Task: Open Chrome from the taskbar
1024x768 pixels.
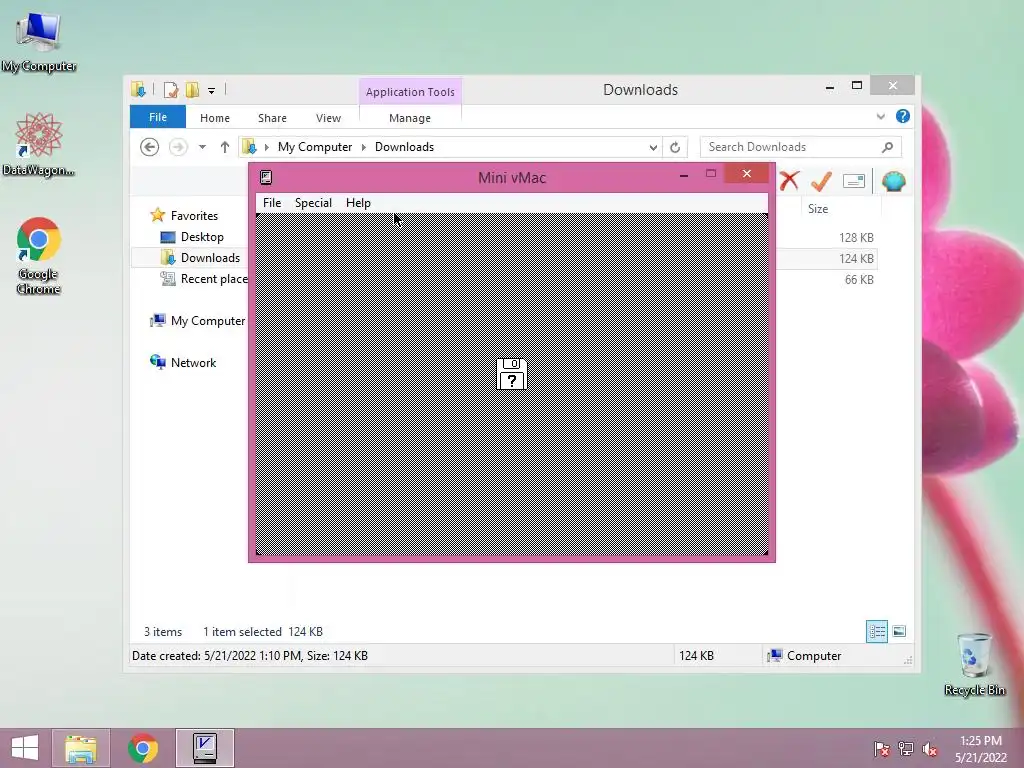Action: [143, 748]
